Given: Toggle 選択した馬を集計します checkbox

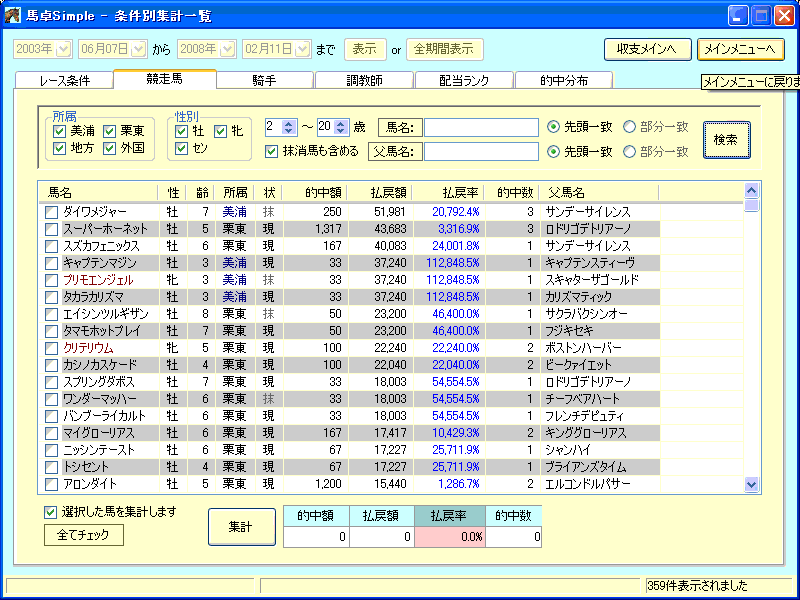Looking at the screenshot, I should pos(50,513).
